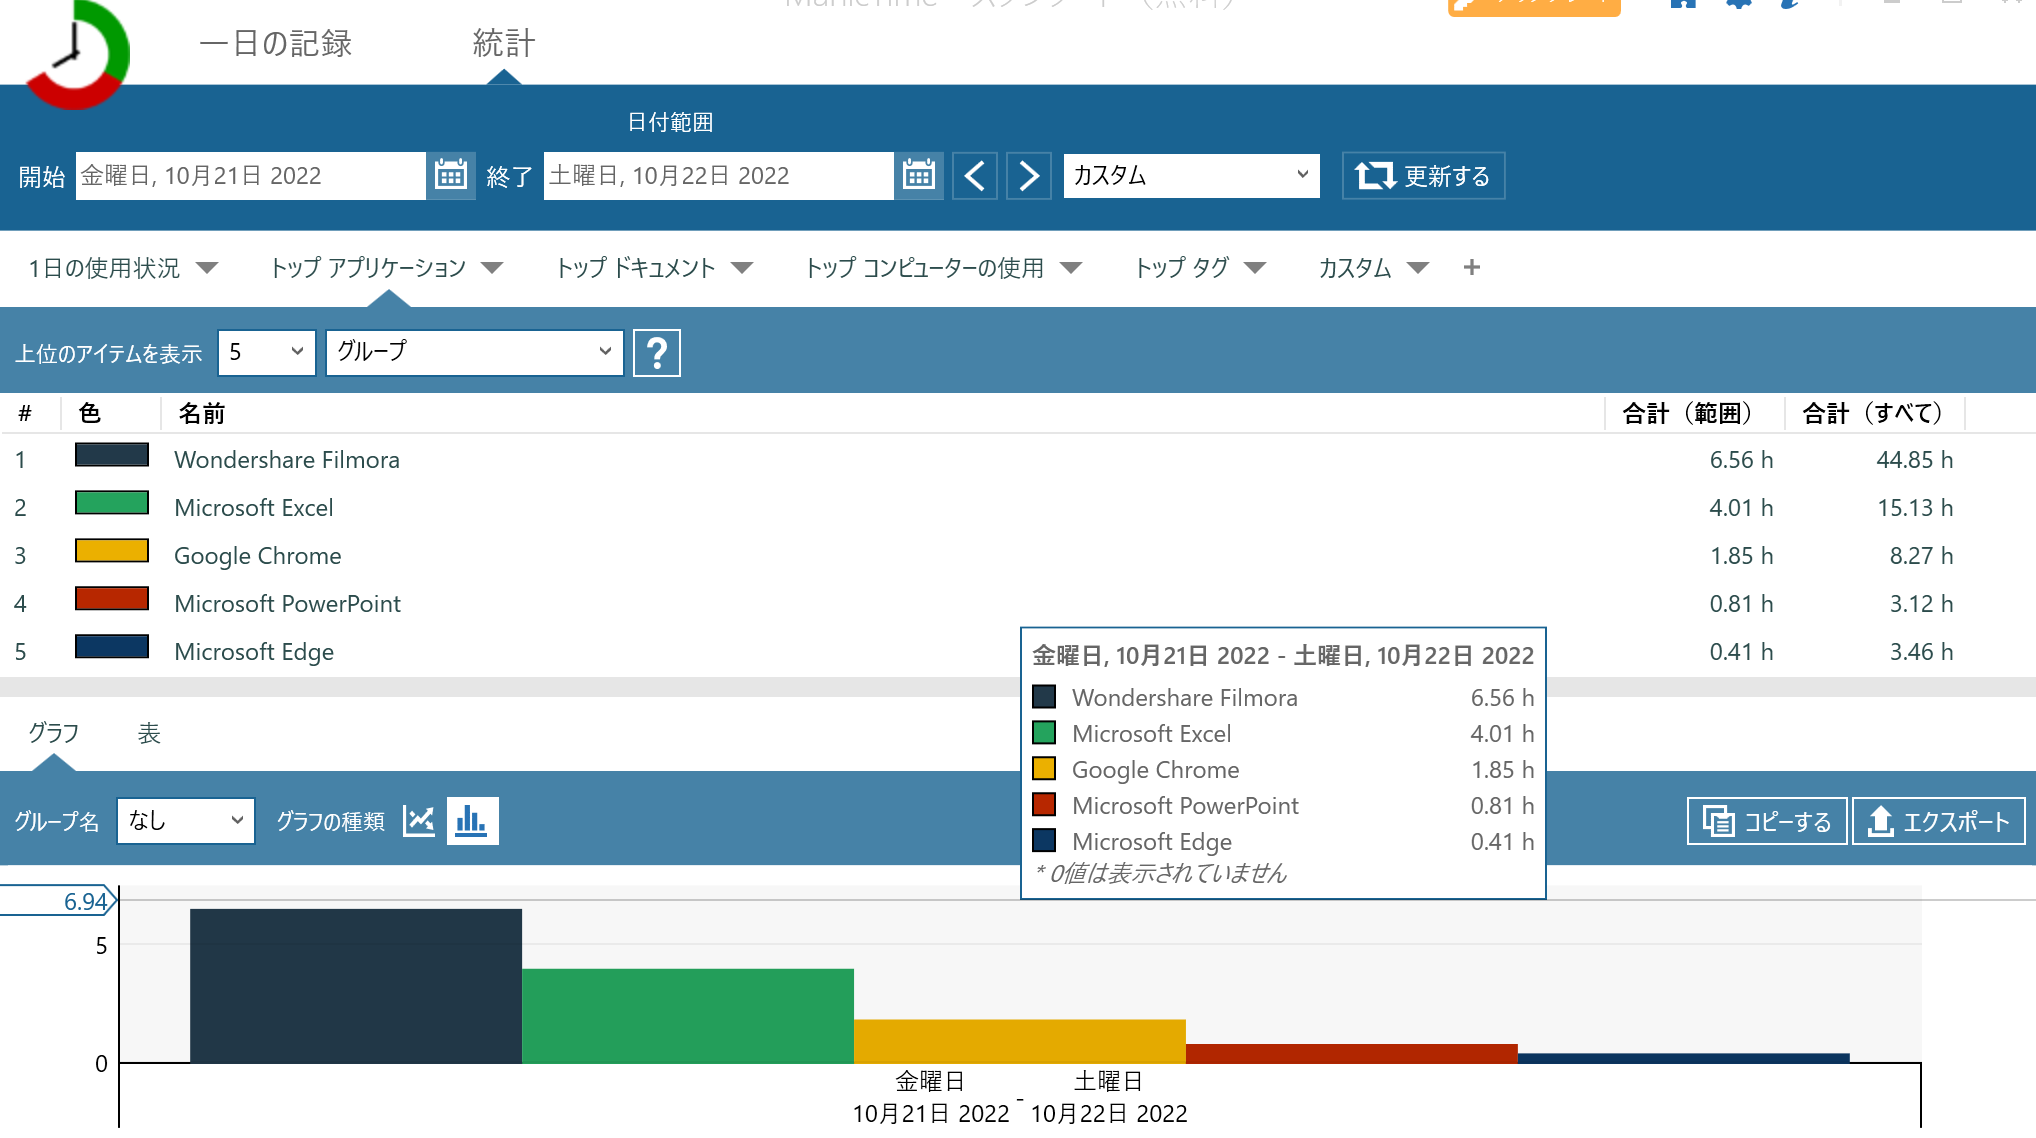Screen dimensions: 2036x1138
Task: Switch to the 一日の記録 tab
Action: point(276,44)
